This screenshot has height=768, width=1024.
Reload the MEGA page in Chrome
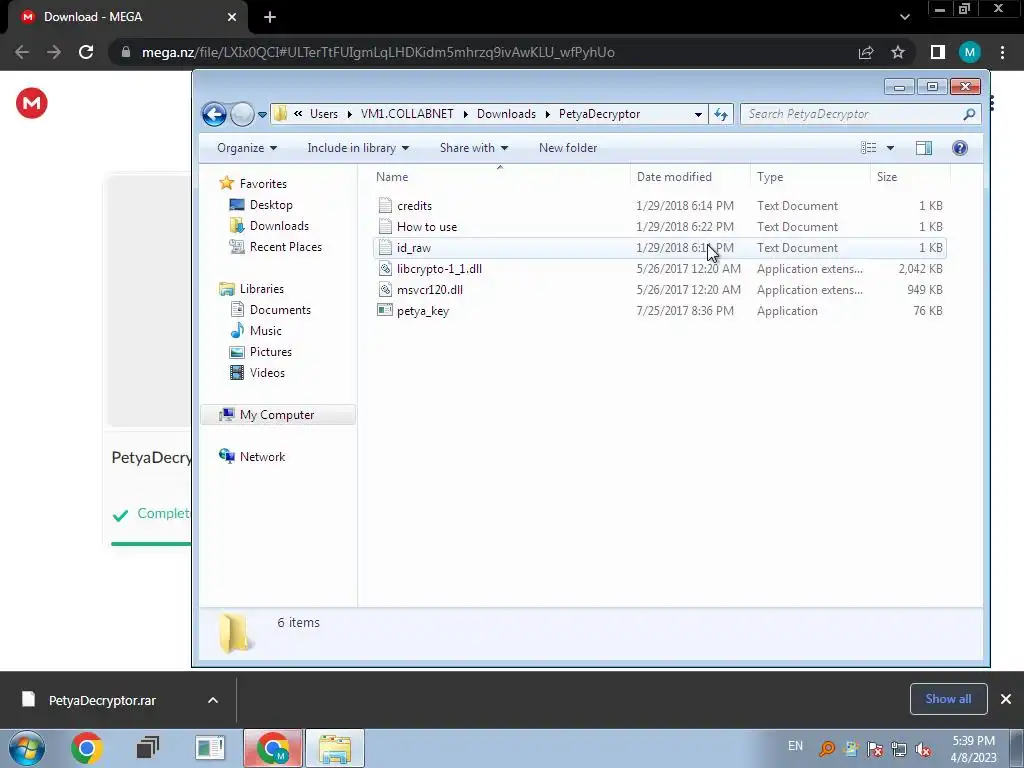pyautogui.click(x=86, y=52)
